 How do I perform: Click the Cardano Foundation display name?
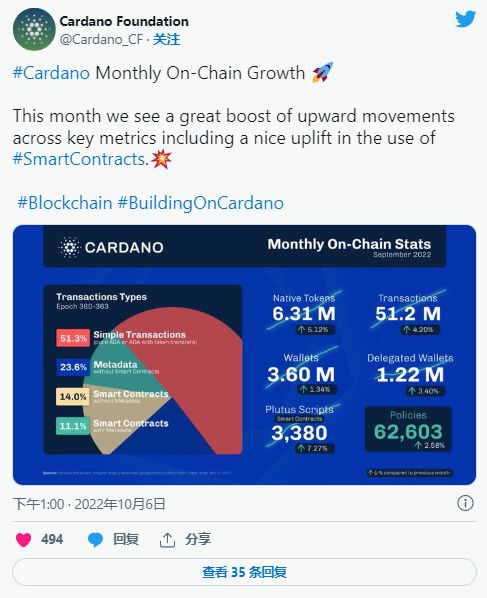(124, 21)
